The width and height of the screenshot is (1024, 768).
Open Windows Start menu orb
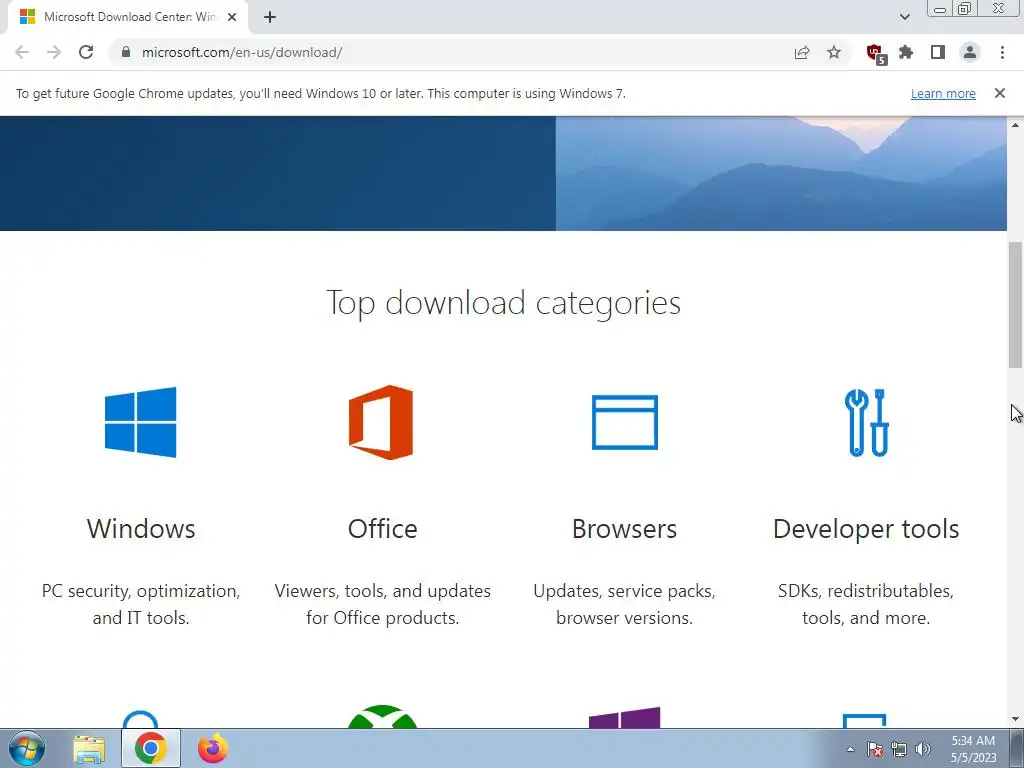[27, 748]
